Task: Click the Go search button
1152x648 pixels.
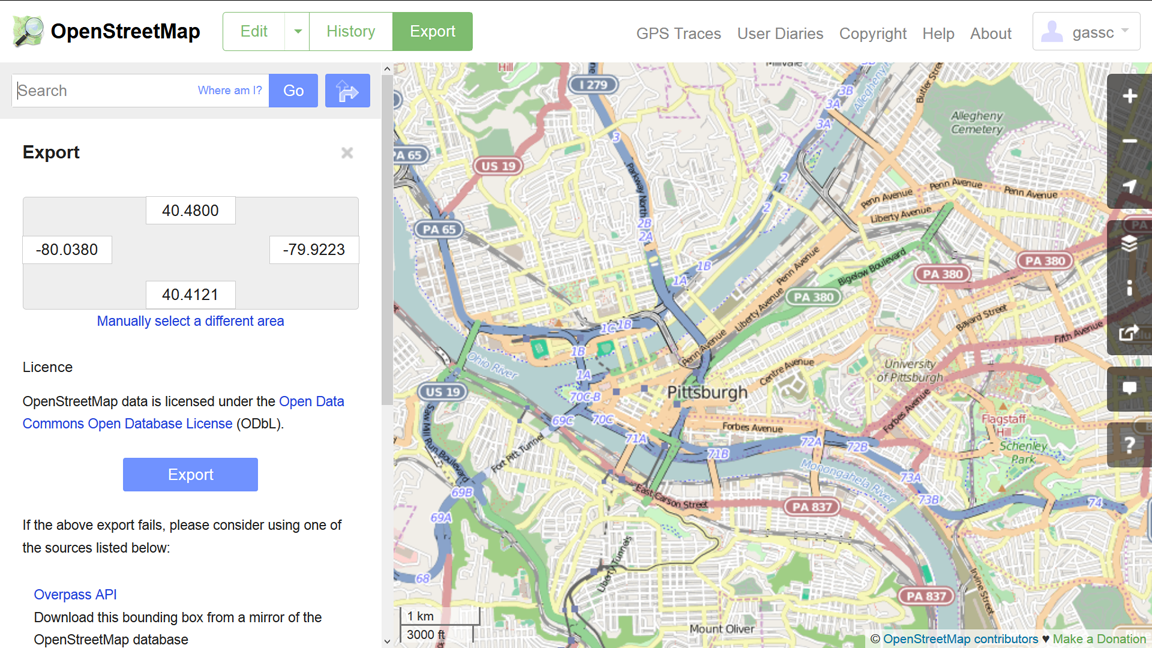Action: (293, 91)
